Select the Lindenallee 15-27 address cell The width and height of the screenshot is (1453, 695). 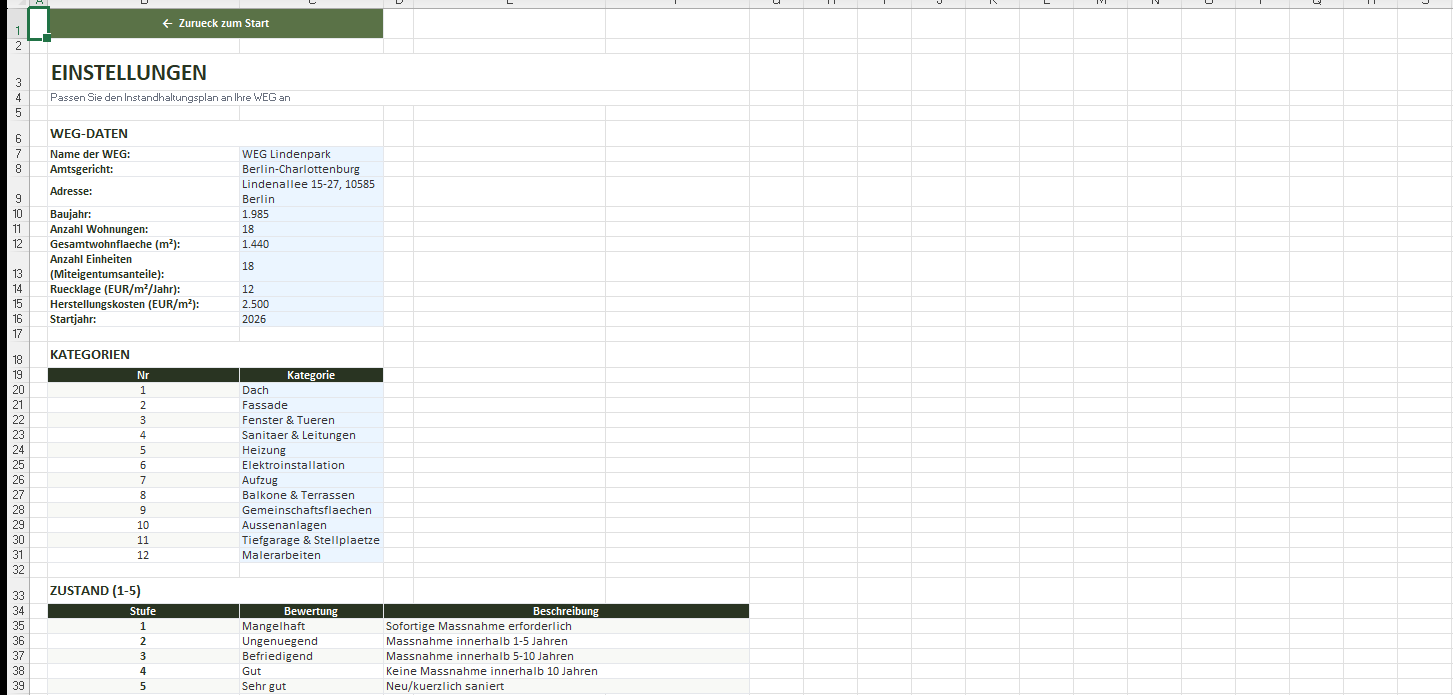(x=310, y=191)
